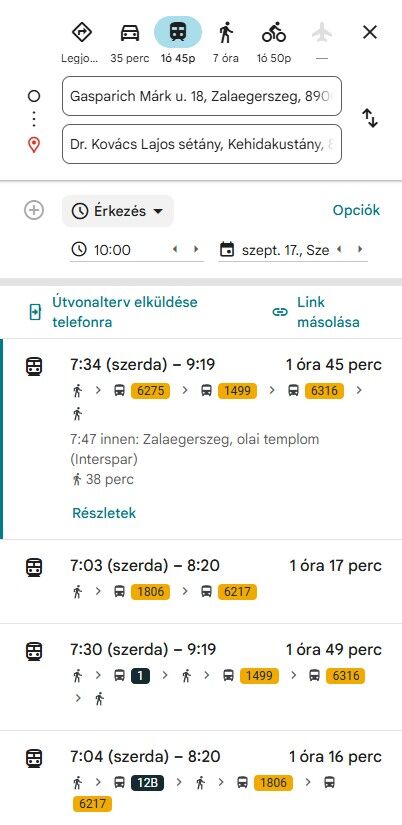Select the 7:03 – 8:20 route option
The width and height of the screenshot is (402, 825).
pos(202,581)
